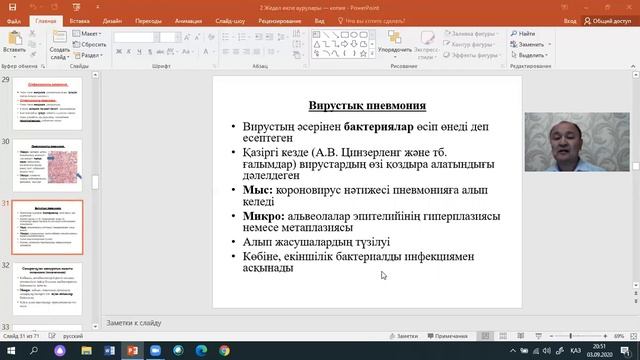Click the Increase Font Size icon
The height and width of the screenshot is (360, 640).
187,38
